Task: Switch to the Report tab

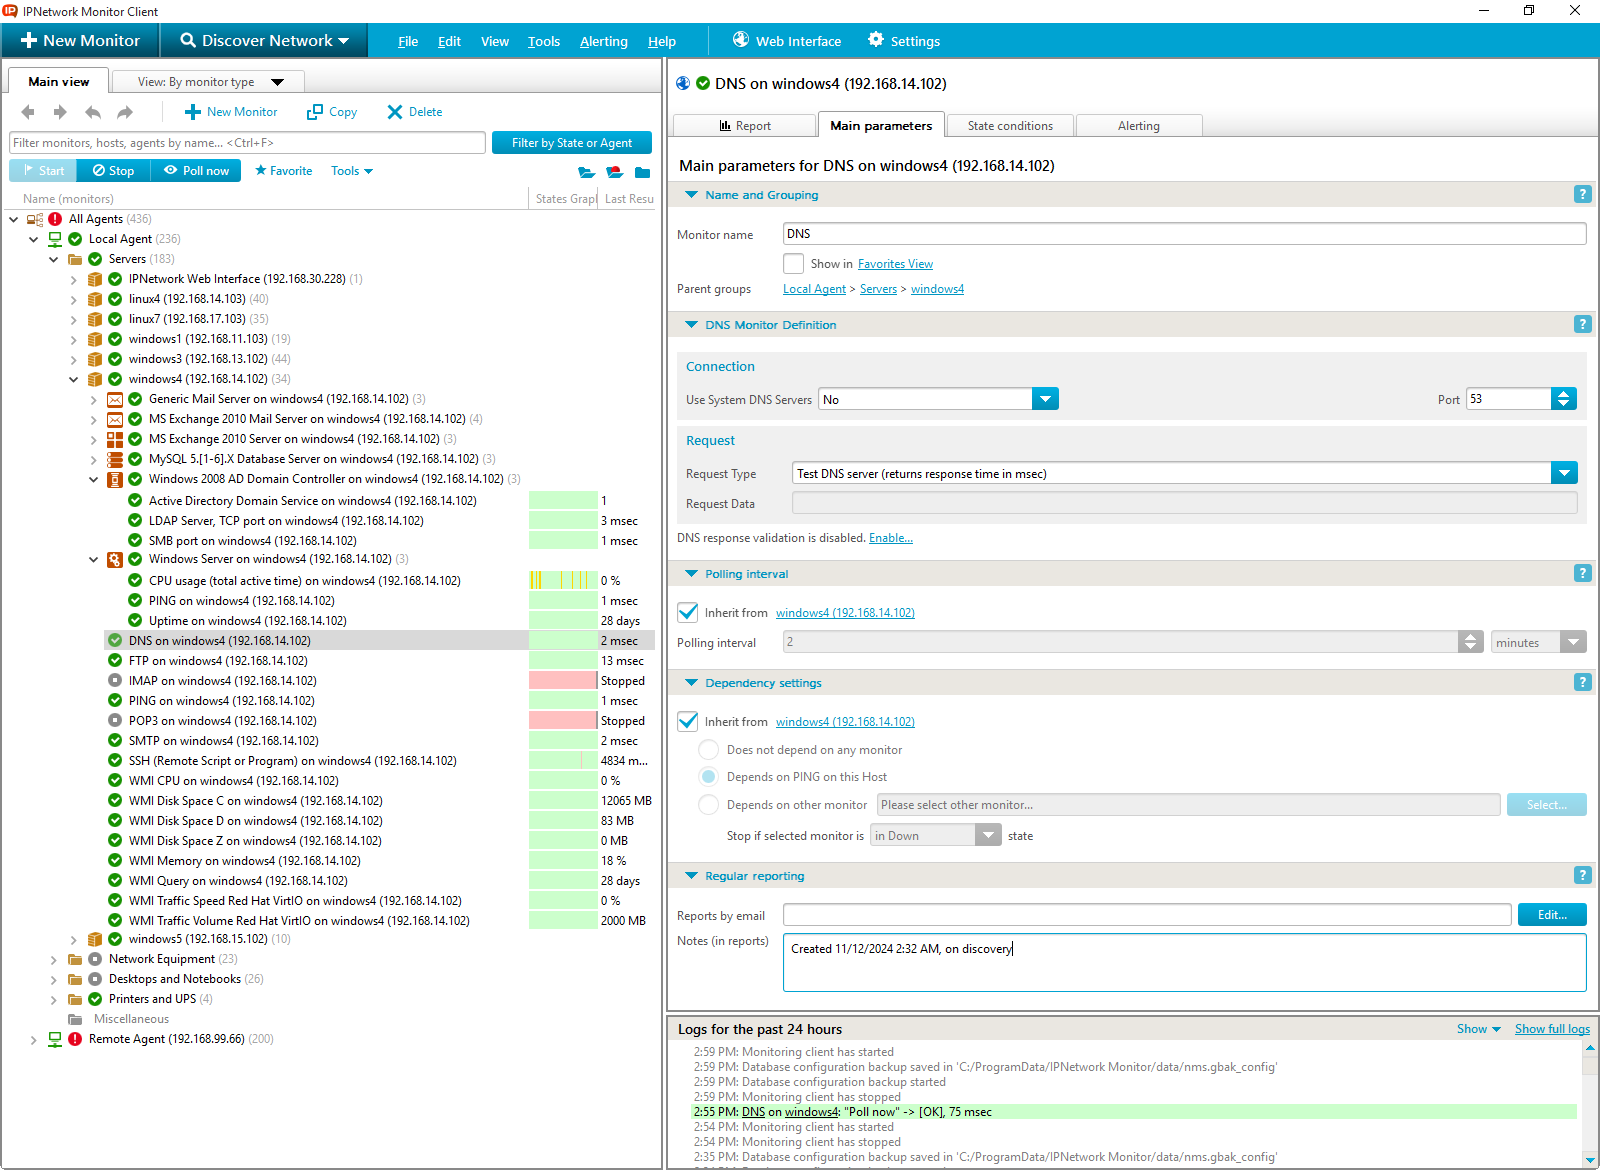Action: pos(745,126)
